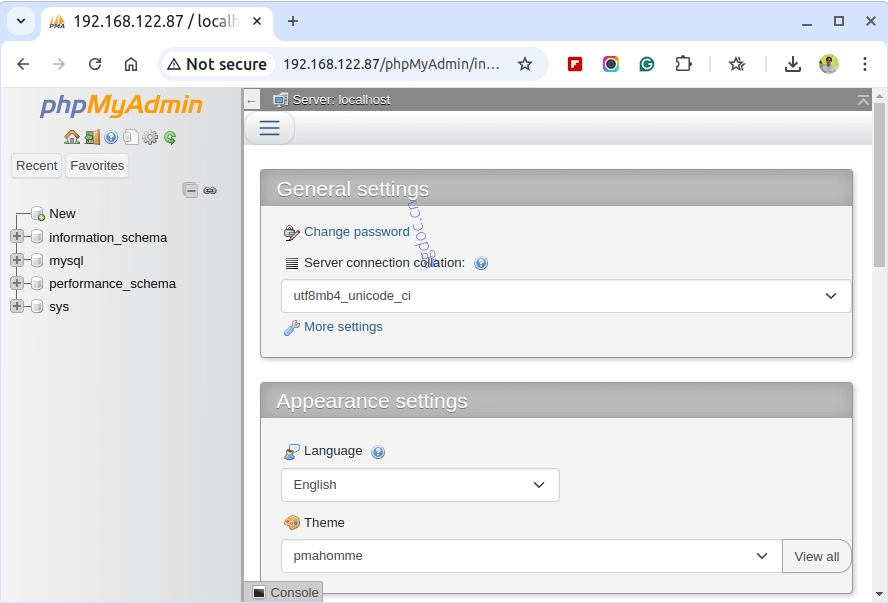Click the Grammarly extension icon
The image size is (888, 603).
[x=647, y=64]
